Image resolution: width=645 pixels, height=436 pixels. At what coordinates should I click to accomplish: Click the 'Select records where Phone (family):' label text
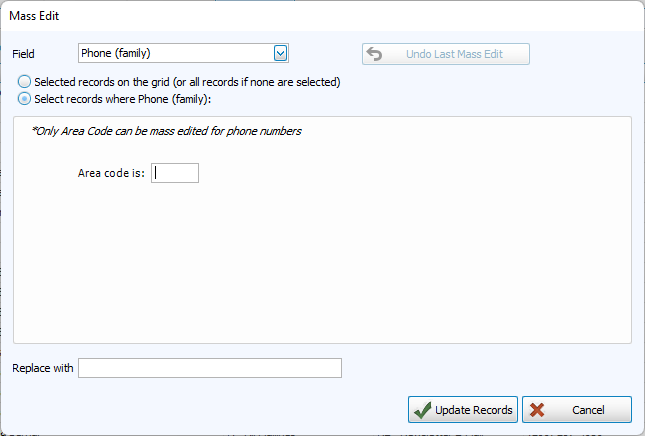click(123, 99)
